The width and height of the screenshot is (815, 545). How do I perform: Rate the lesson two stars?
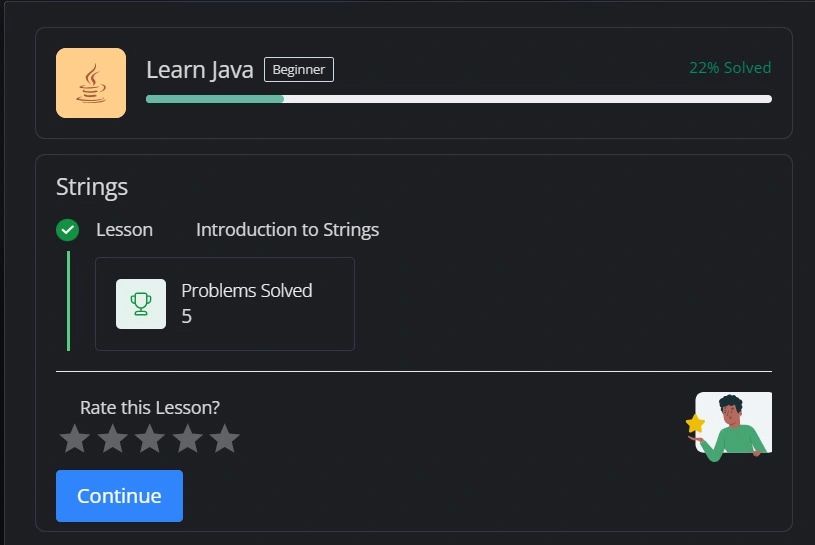pos(112,438)
